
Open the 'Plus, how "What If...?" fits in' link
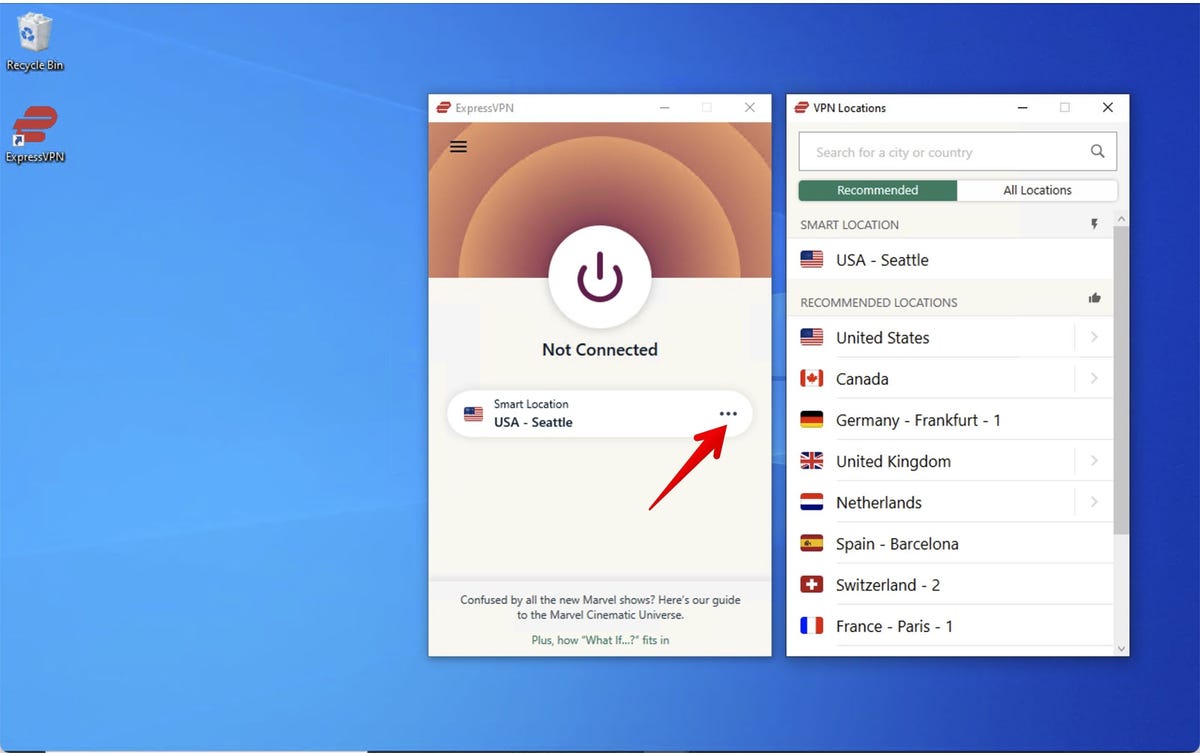600,640
